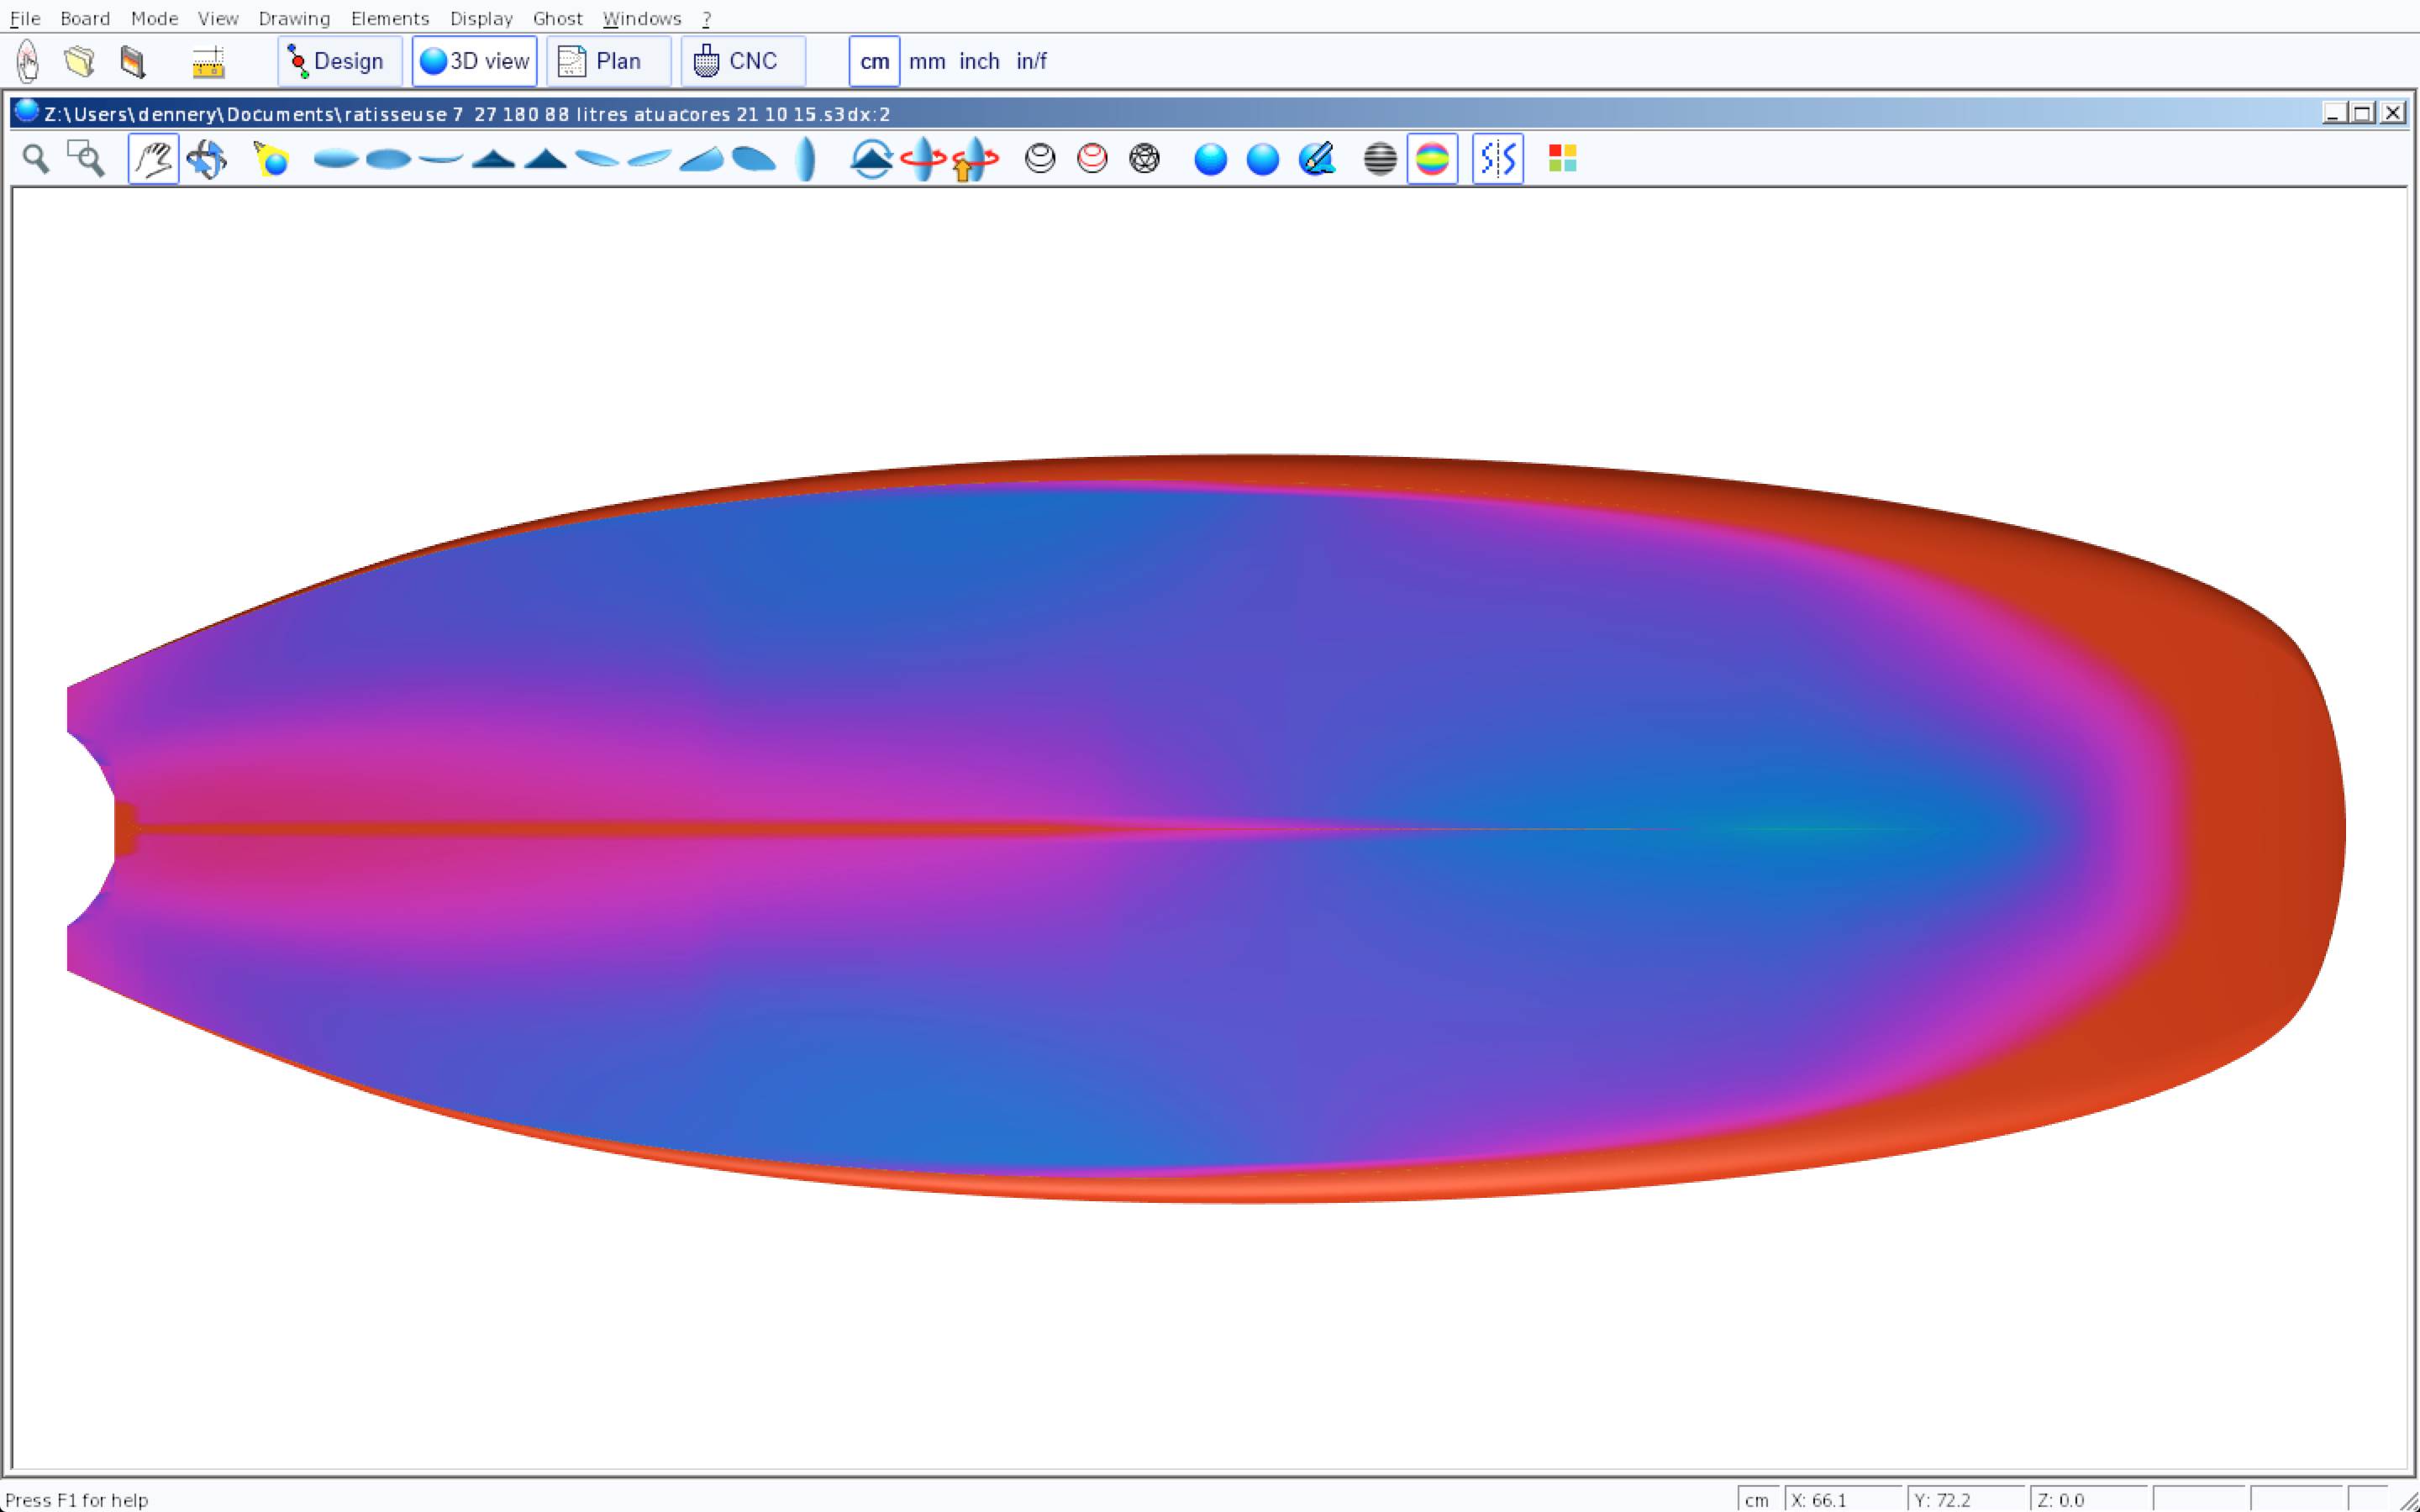Click the light source position icon

pos(271,159)
